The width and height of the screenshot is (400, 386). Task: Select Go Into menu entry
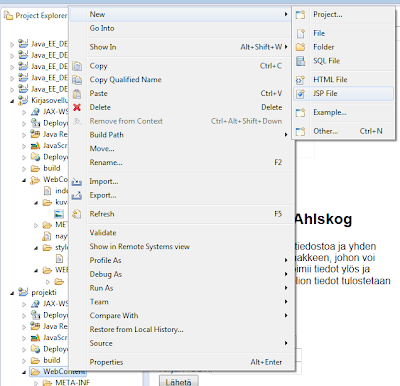(x=180, y=28)
